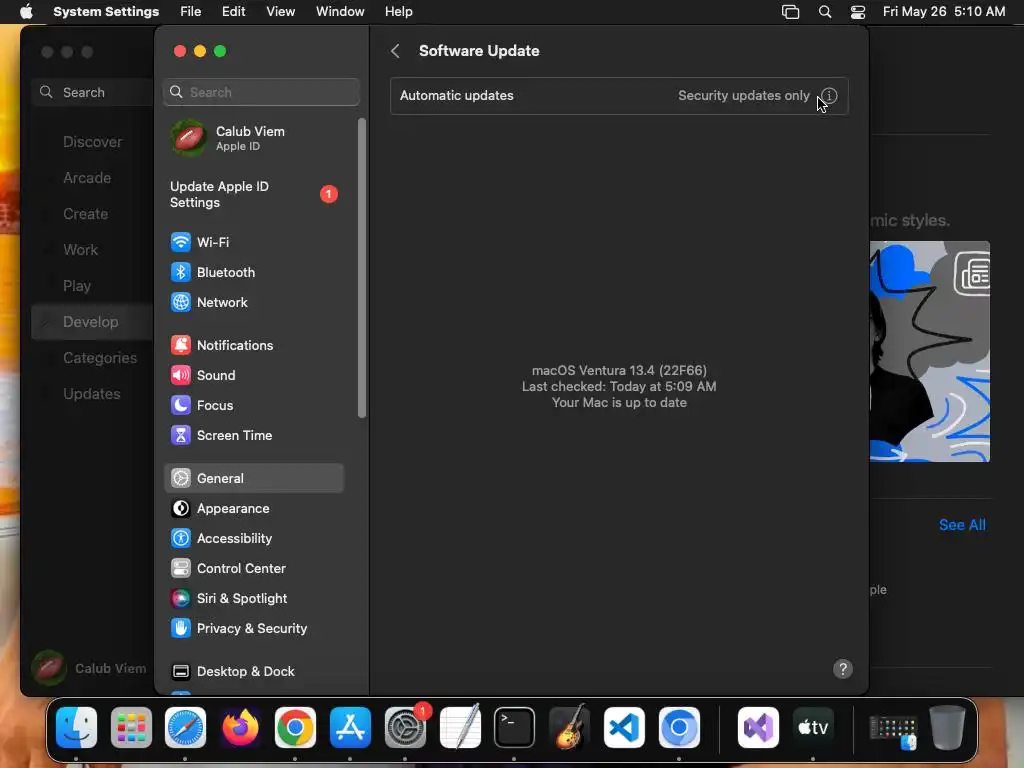Open Automatic updates info button
This screenshot has height=768, width=1024.
point(829,95)
